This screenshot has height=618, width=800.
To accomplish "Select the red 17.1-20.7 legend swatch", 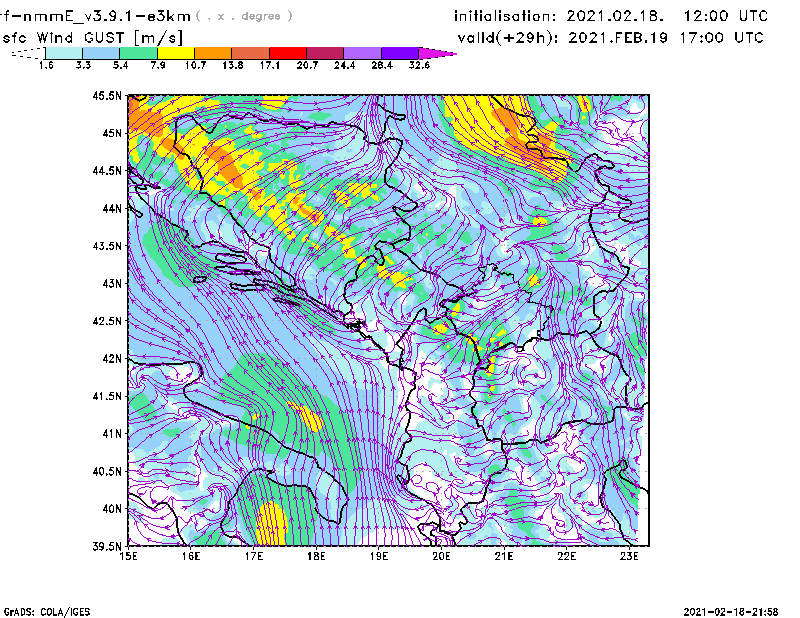I will [288, 53].
